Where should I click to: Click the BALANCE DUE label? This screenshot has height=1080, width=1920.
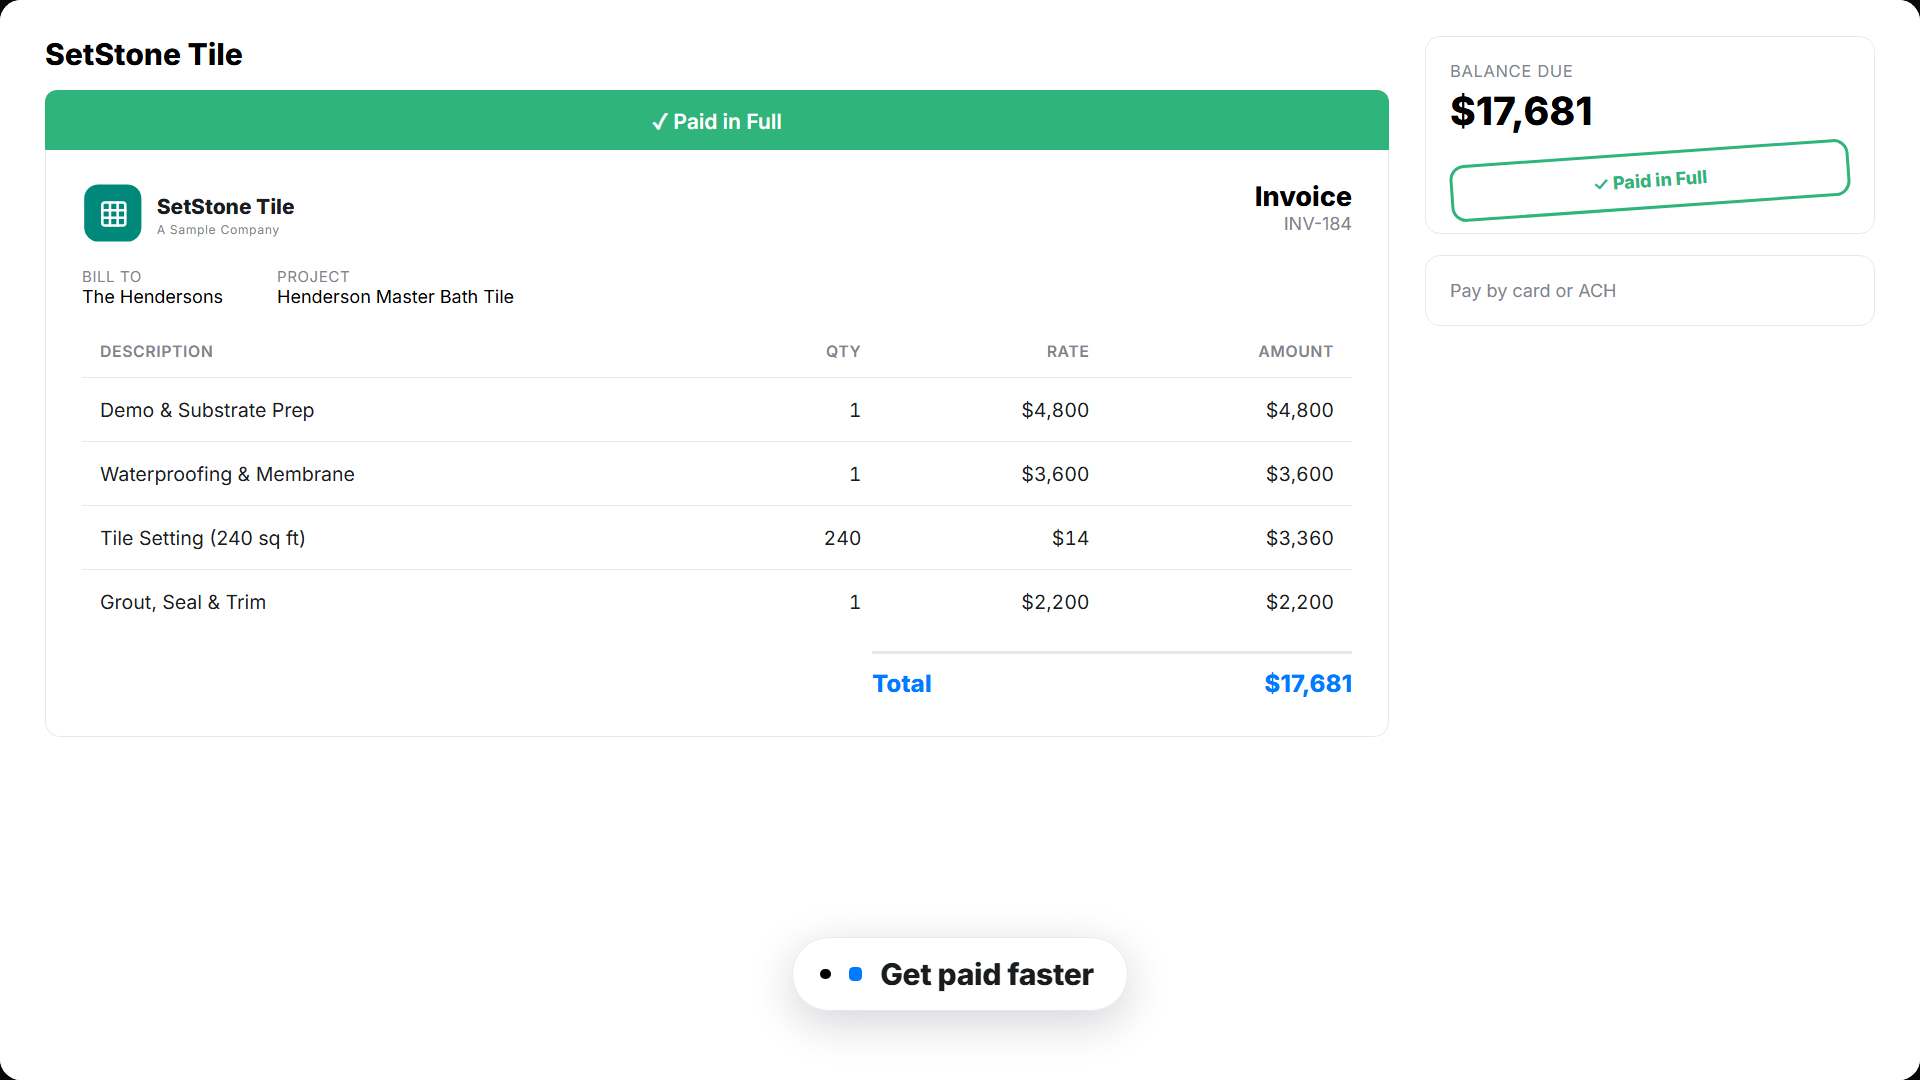(1511, 71)
